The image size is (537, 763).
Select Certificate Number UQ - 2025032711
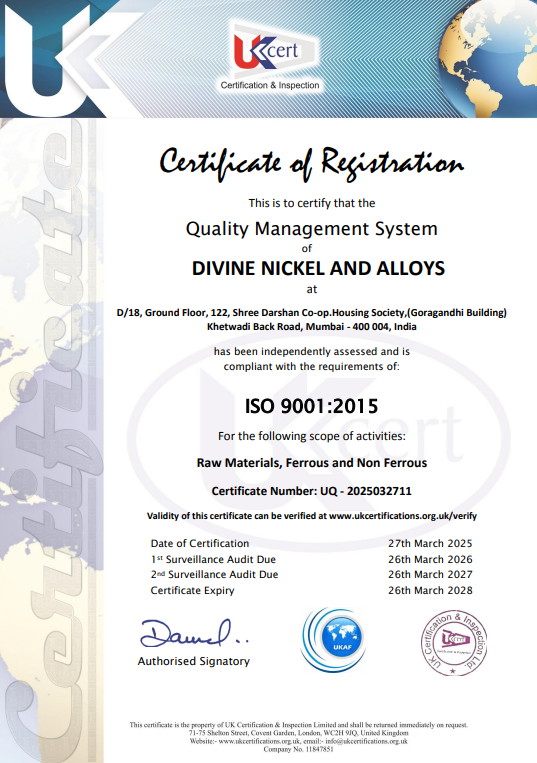pos(311,491)
